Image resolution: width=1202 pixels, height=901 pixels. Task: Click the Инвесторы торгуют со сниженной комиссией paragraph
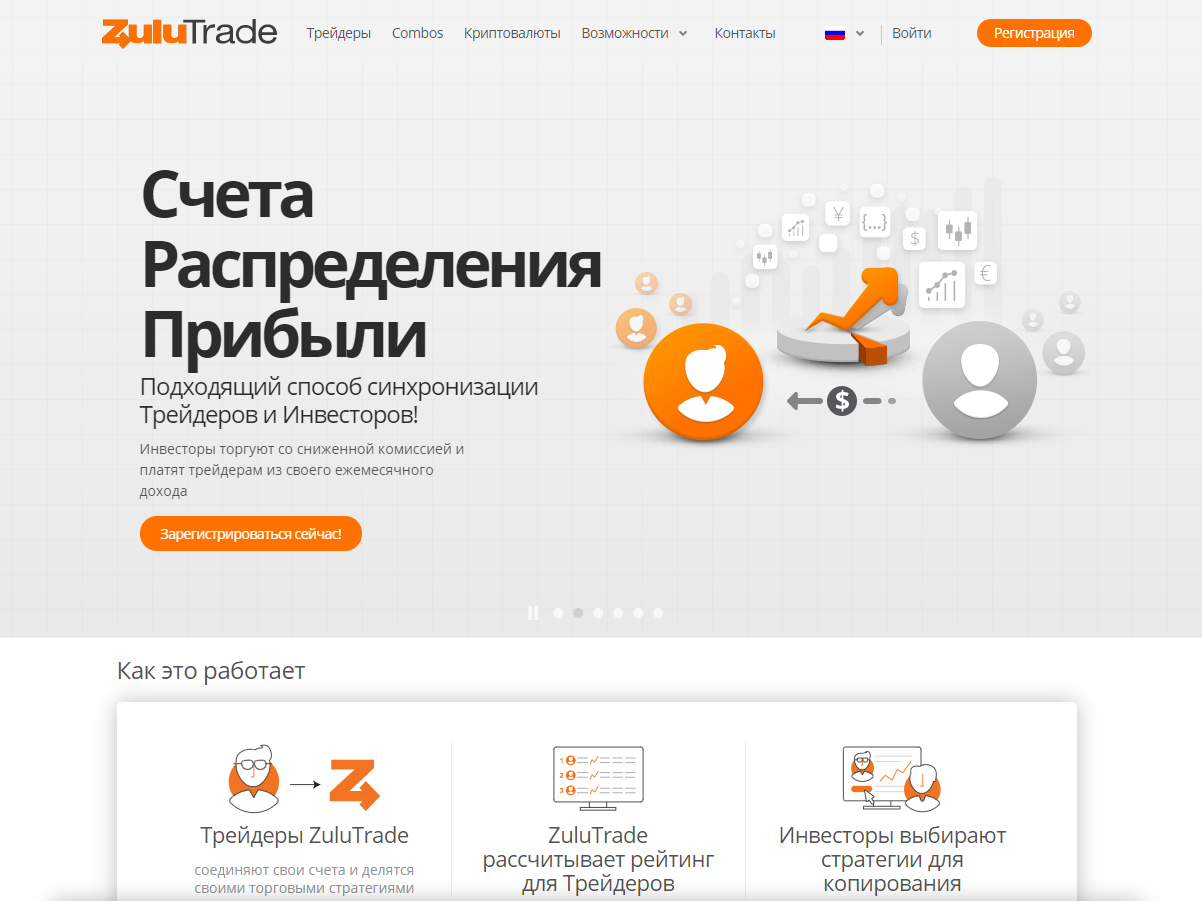302,470
